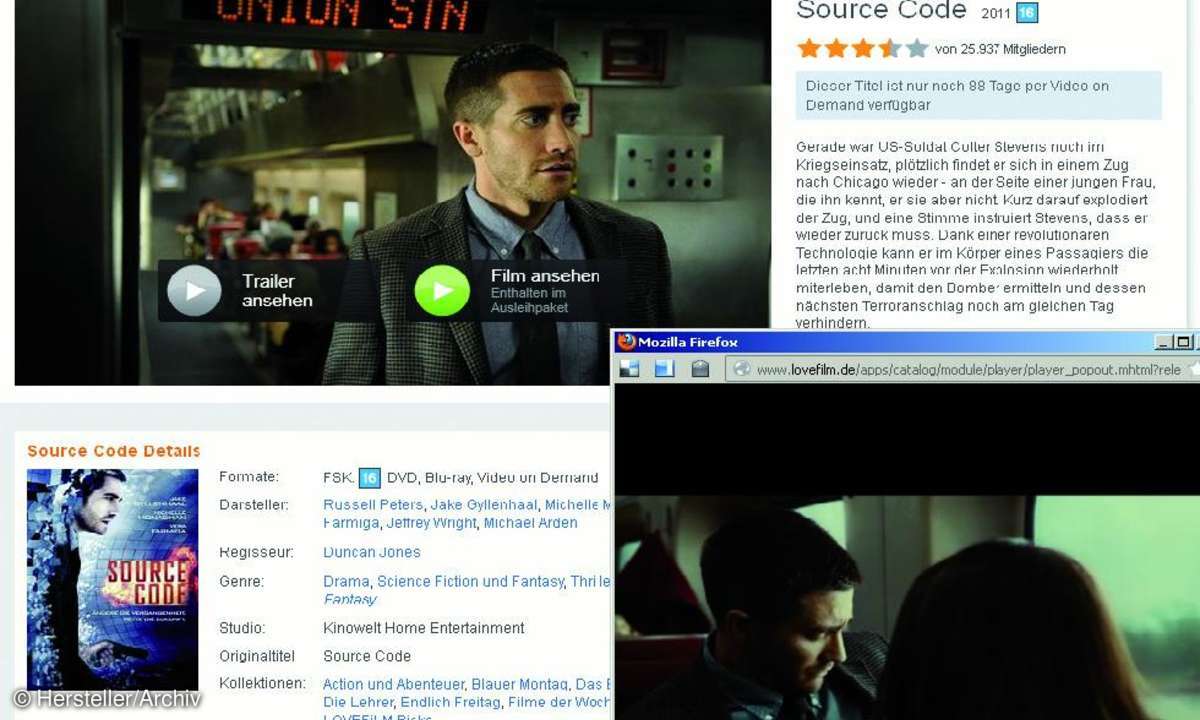Screen dimensions: 1200x720
Task: Click the Firefox logo in the popup title bar
Action: (x=626, y=342)
